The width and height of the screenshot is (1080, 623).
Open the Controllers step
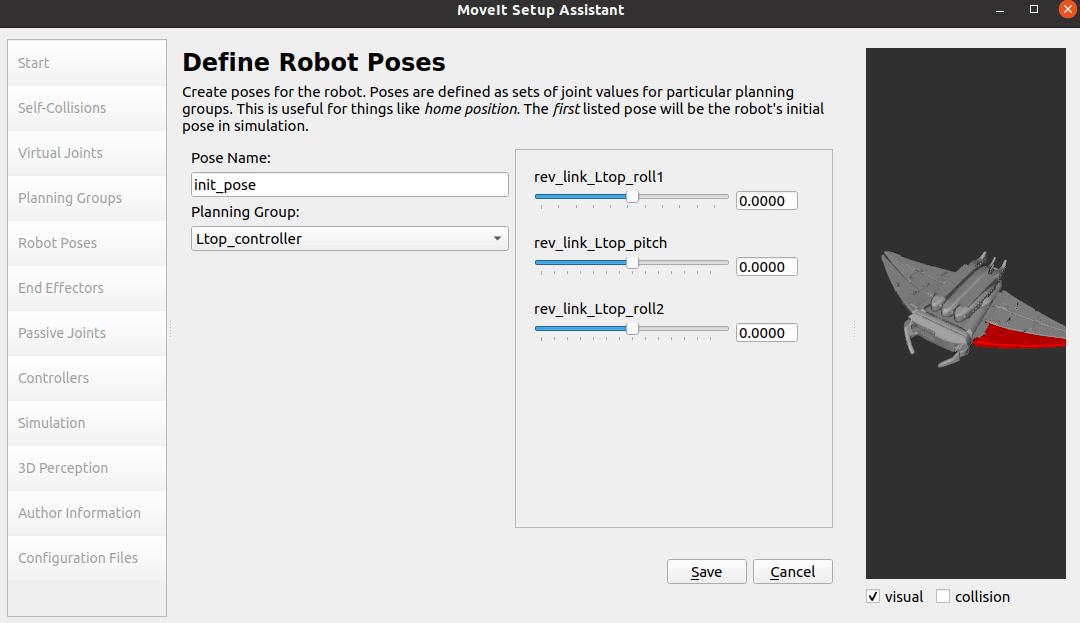tap(87, 378)
